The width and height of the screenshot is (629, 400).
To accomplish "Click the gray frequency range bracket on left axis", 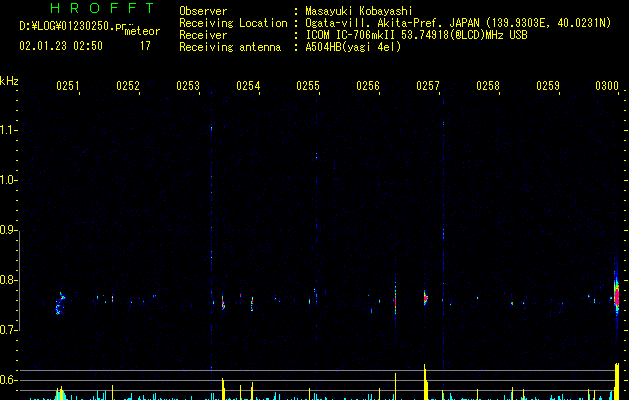I will [x=19, y=280].
